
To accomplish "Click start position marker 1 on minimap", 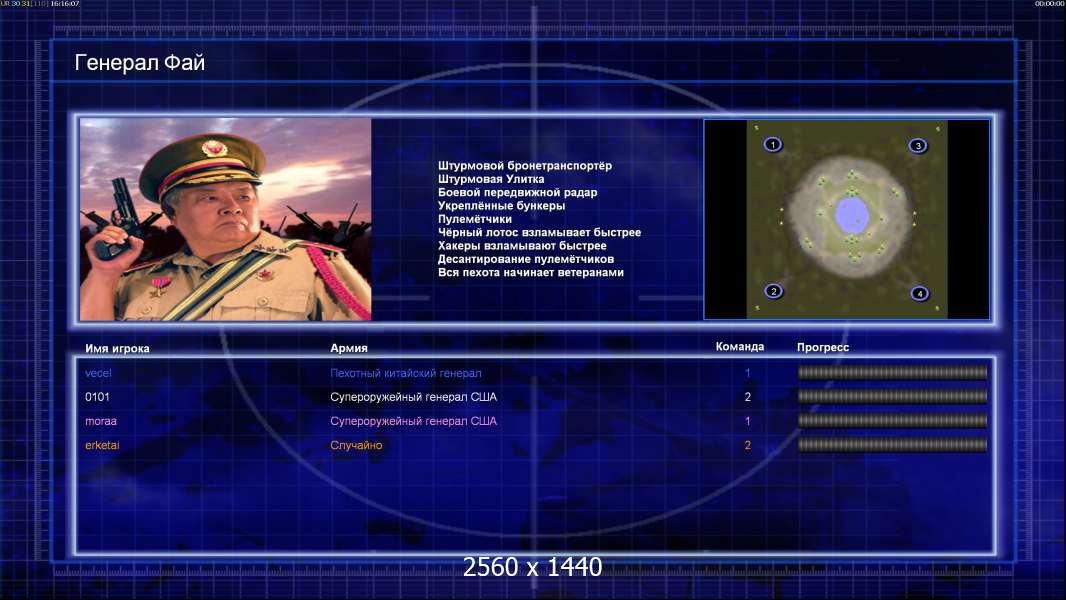I will [772, 145].
